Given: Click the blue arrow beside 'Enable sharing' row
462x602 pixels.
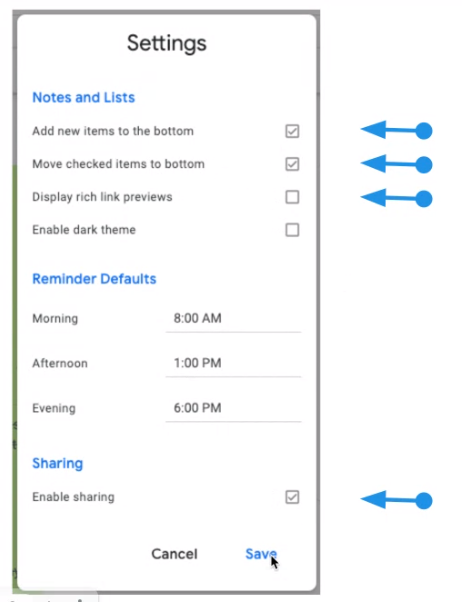Looking at the screenshot, I should [x=396, y=500].
